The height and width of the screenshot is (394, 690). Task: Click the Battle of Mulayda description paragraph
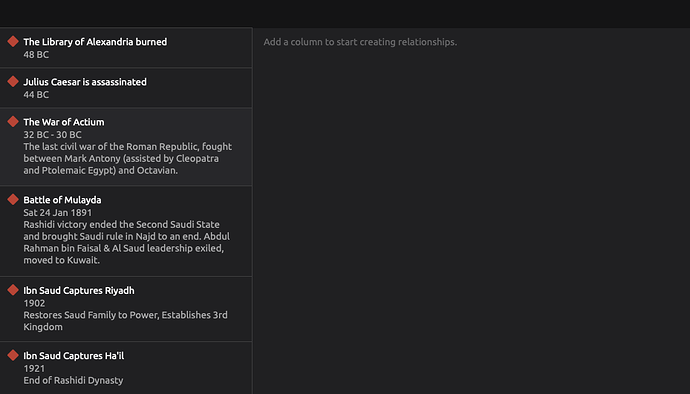point(127,243)
